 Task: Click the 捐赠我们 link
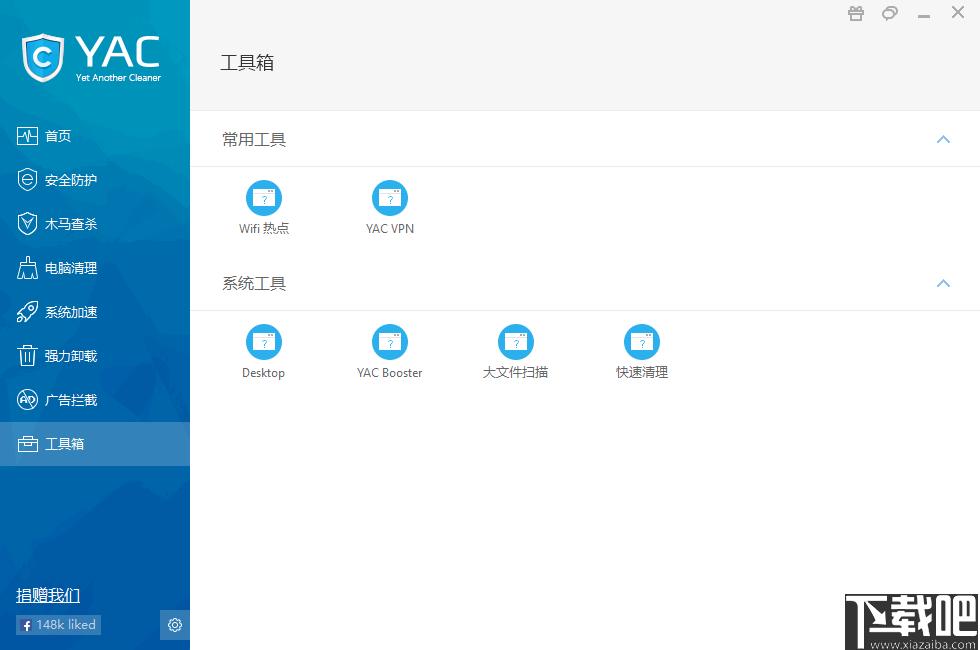48,595
